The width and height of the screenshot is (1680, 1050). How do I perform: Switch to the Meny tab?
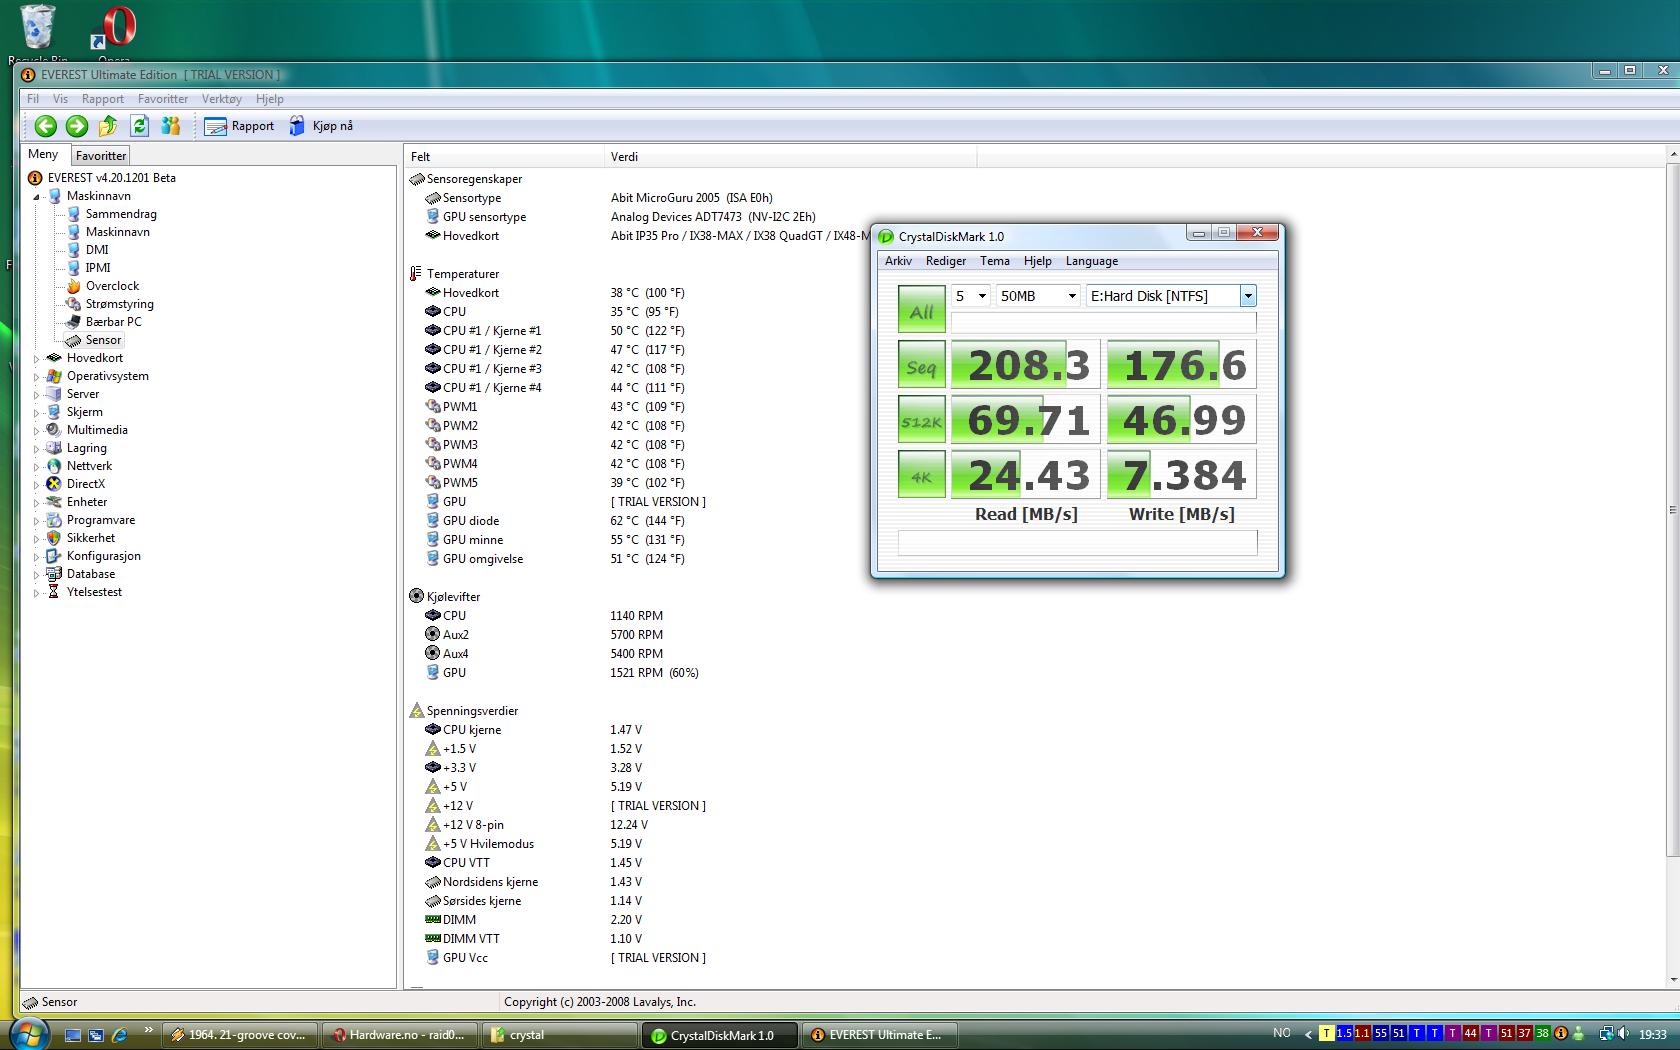click(43, 154)
